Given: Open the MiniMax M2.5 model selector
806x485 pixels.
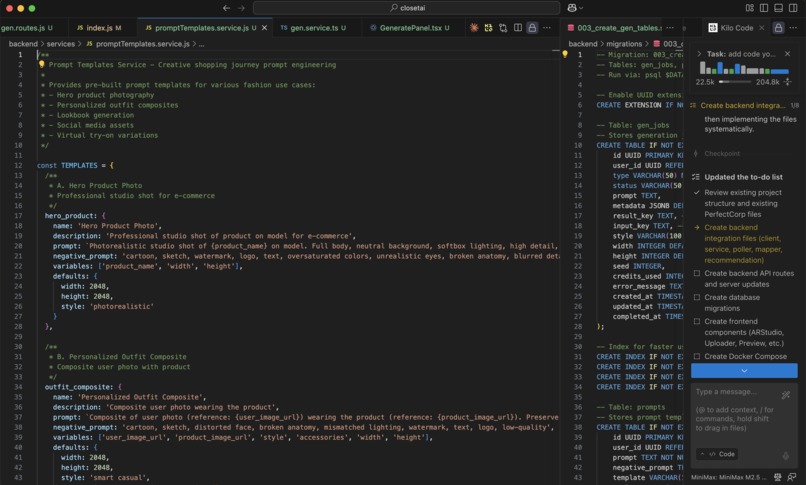Looking at the screenshot, I should [x=729, y=477].
